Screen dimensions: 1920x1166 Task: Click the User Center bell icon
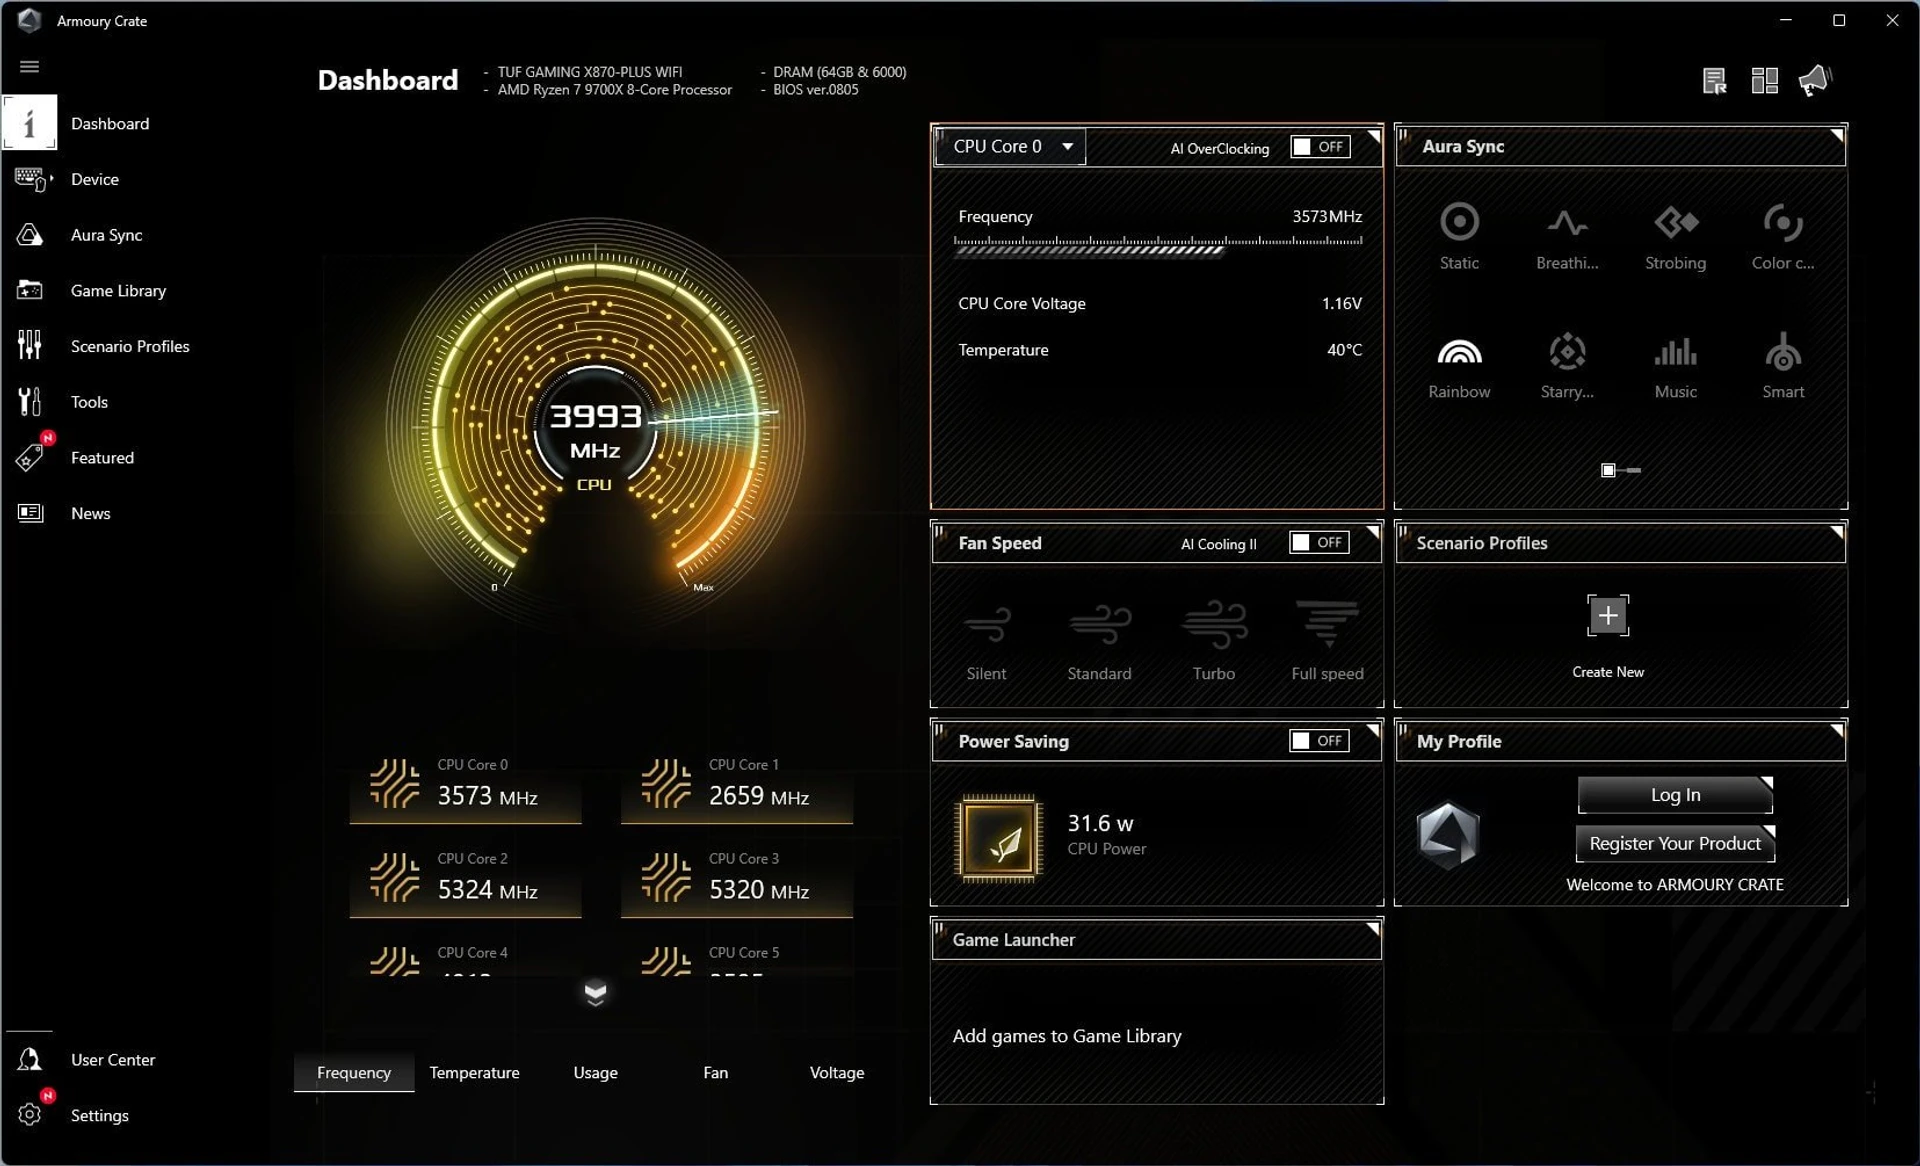pos(30,1059)
